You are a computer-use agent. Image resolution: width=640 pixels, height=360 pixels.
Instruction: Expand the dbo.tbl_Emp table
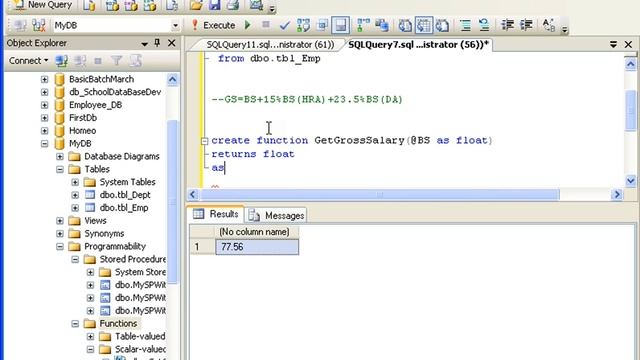click(75, 208)
